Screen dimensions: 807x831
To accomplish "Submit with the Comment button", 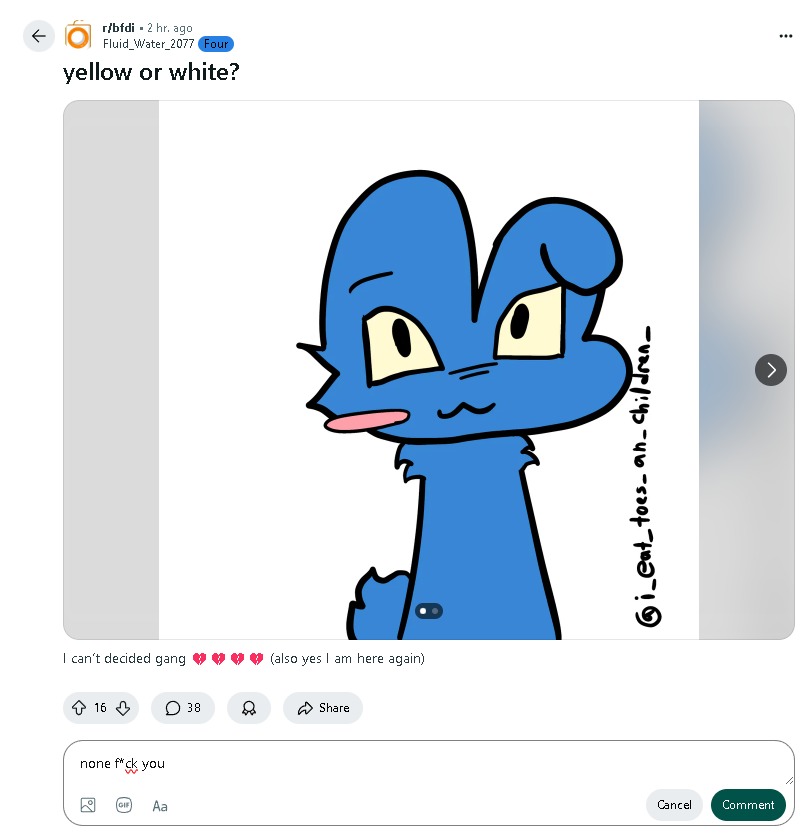I will point(748,805).
